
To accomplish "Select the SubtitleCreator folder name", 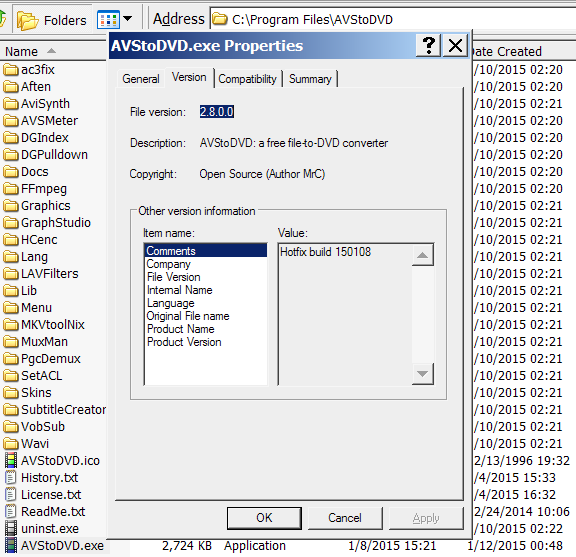I will 63,409.
